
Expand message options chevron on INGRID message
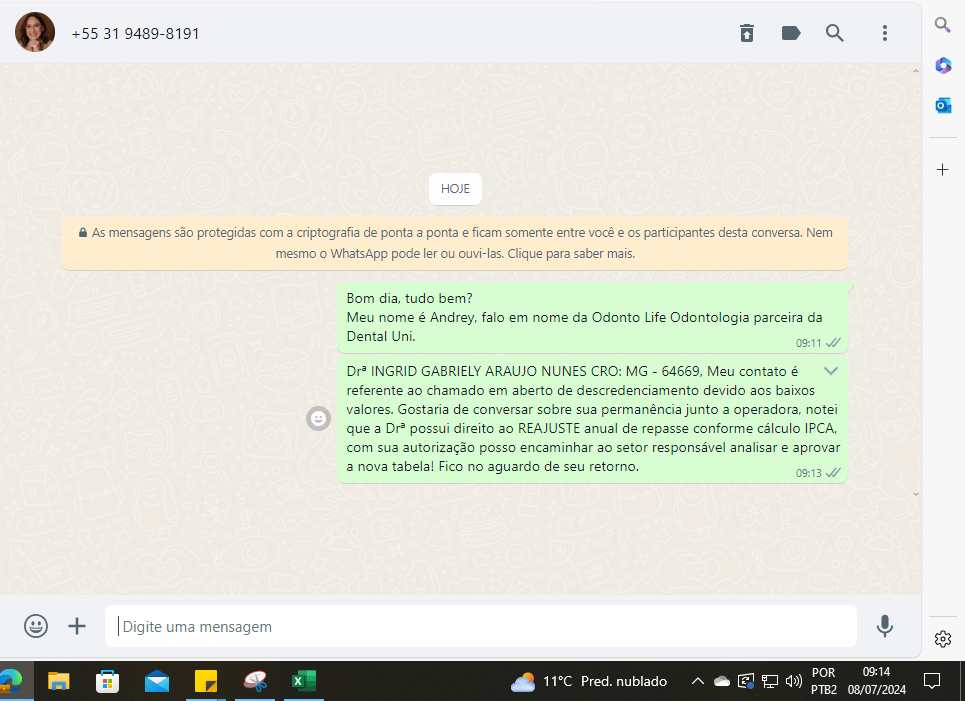coord(831,371)
